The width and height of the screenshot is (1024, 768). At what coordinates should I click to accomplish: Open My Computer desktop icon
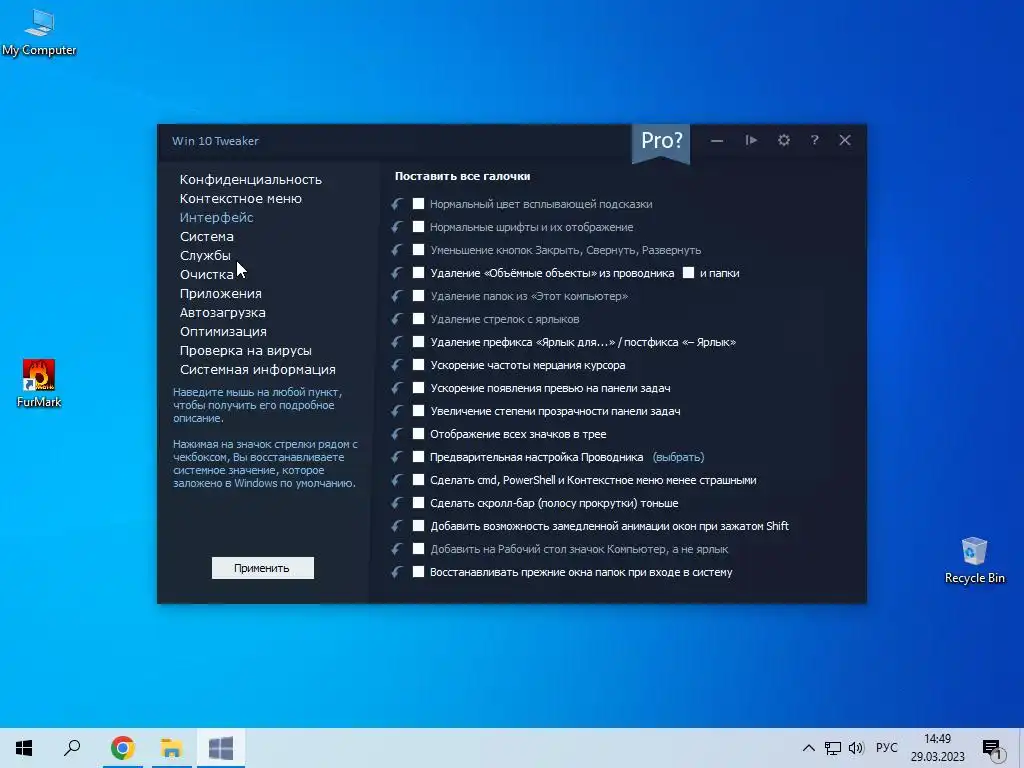click(x=39, y=33)
